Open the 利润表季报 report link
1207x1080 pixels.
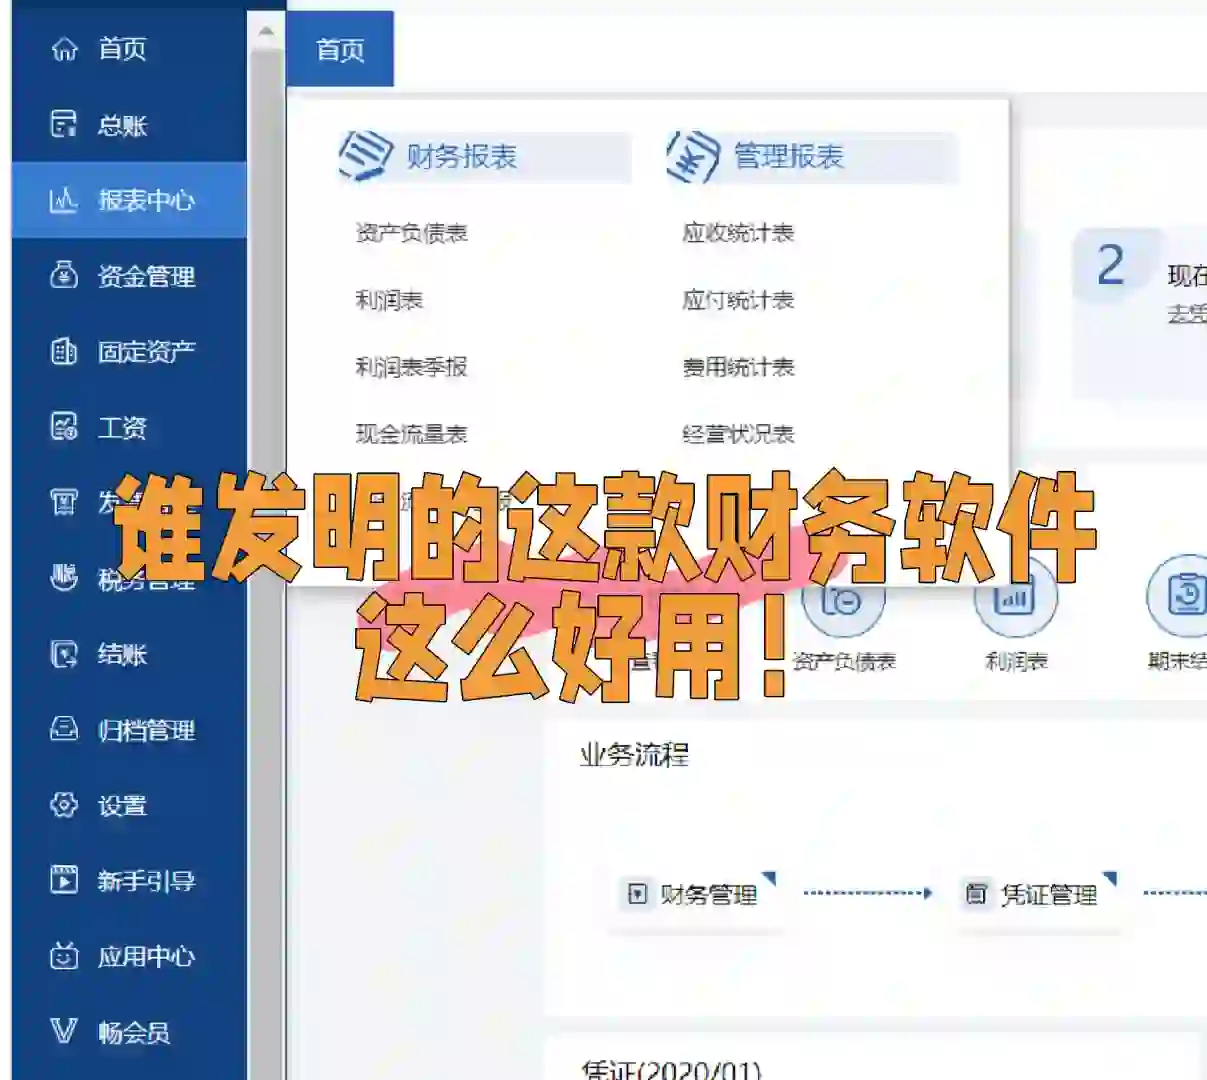point(412,367)
